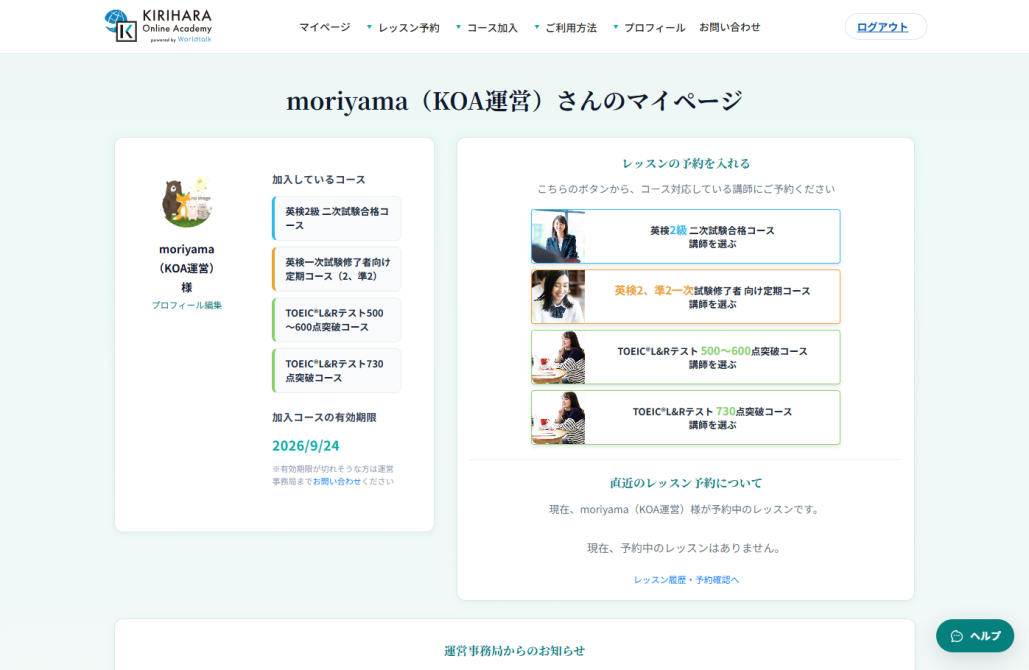Expand the ご利用方法 dropdown menu
1029x670 pixels.
[x=566, y=28]
